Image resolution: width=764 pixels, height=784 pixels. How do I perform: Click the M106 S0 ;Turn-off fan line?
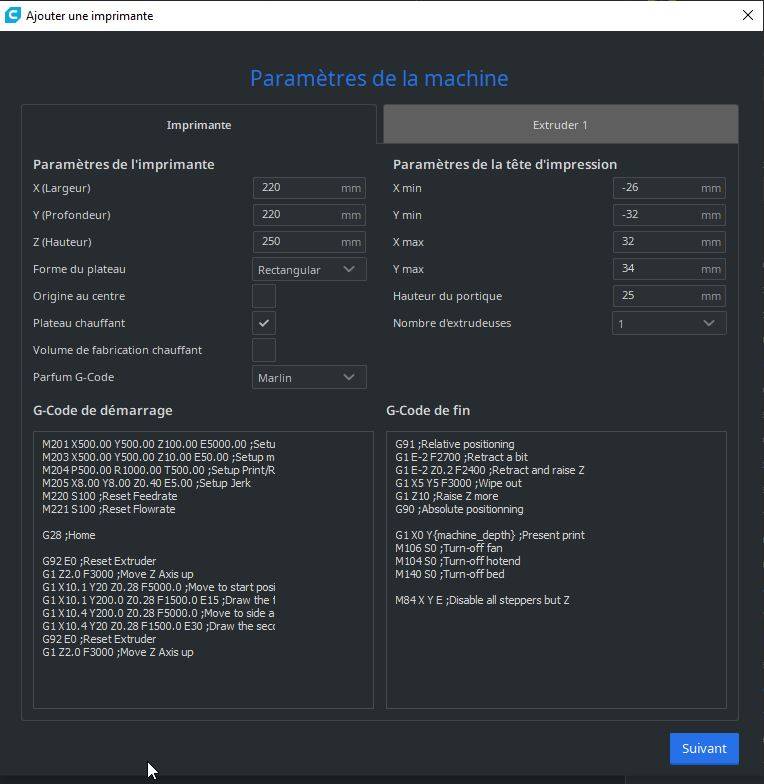448,548
